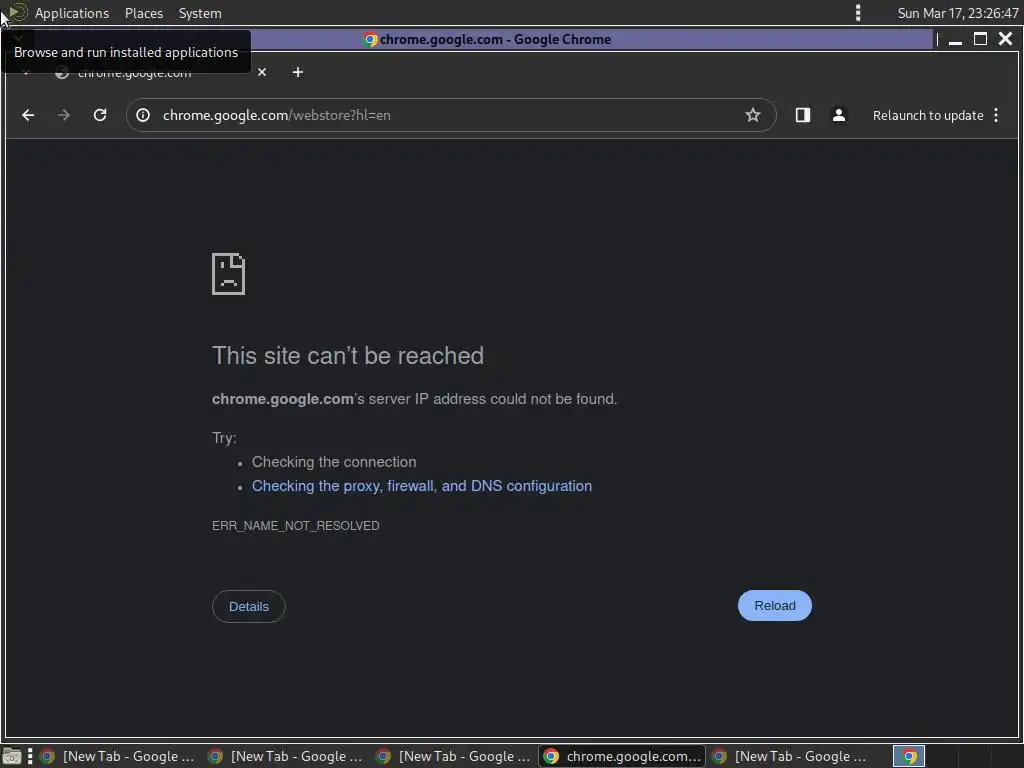1024x768 pixels.
Task: Go back using the back arrow
Action: [27, 115]
